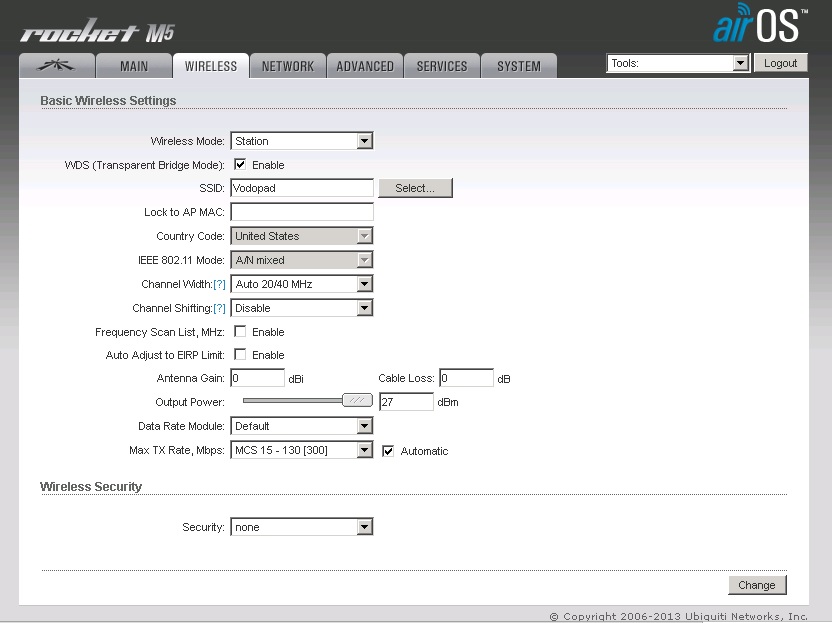Click the Lock to AP MAC field
832x623 pixels.
click(301, 212)
